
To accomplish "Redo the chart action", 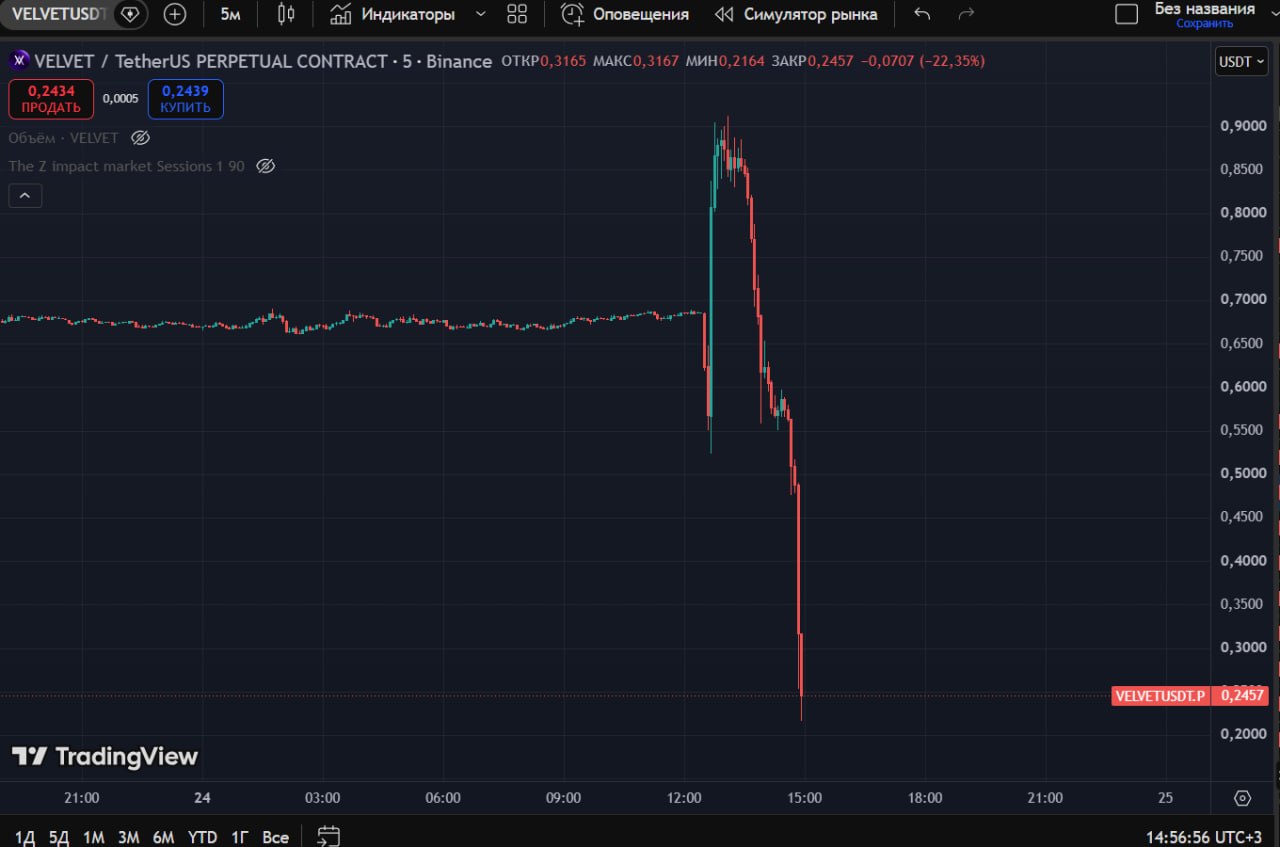I will tap(966, 14).
